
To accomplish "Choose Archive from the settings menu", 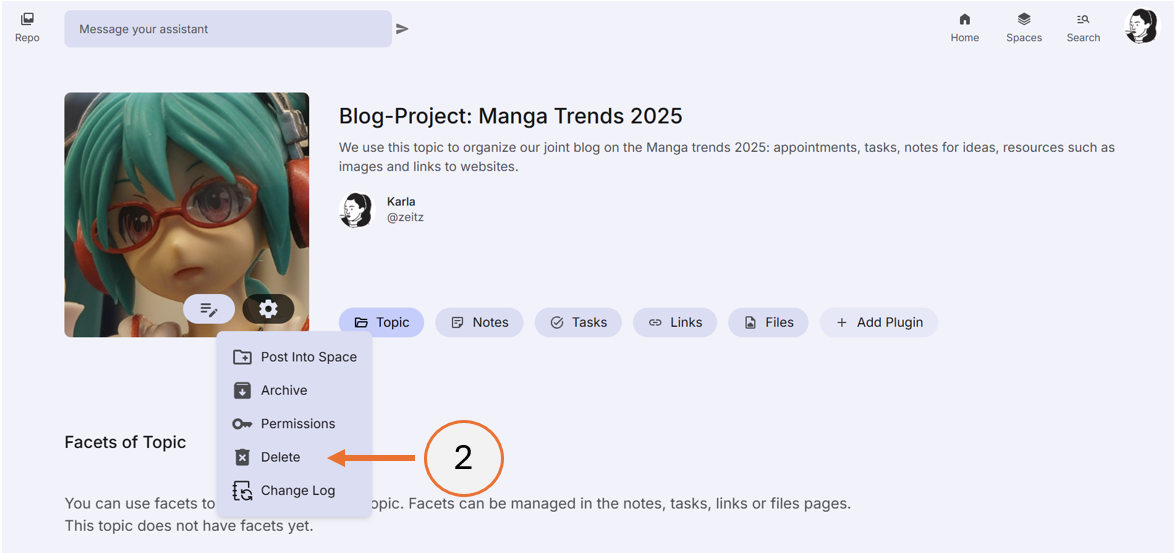I will (294, 391).
